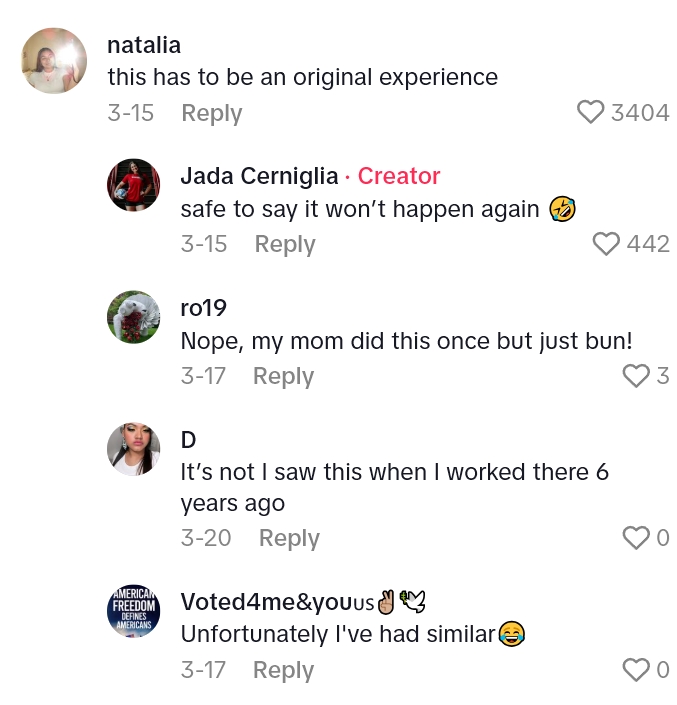Viewport: 677px width, 705px height.
Task: Like Voted4me&you's comment with the heart
Action: [x=636, y=669]
